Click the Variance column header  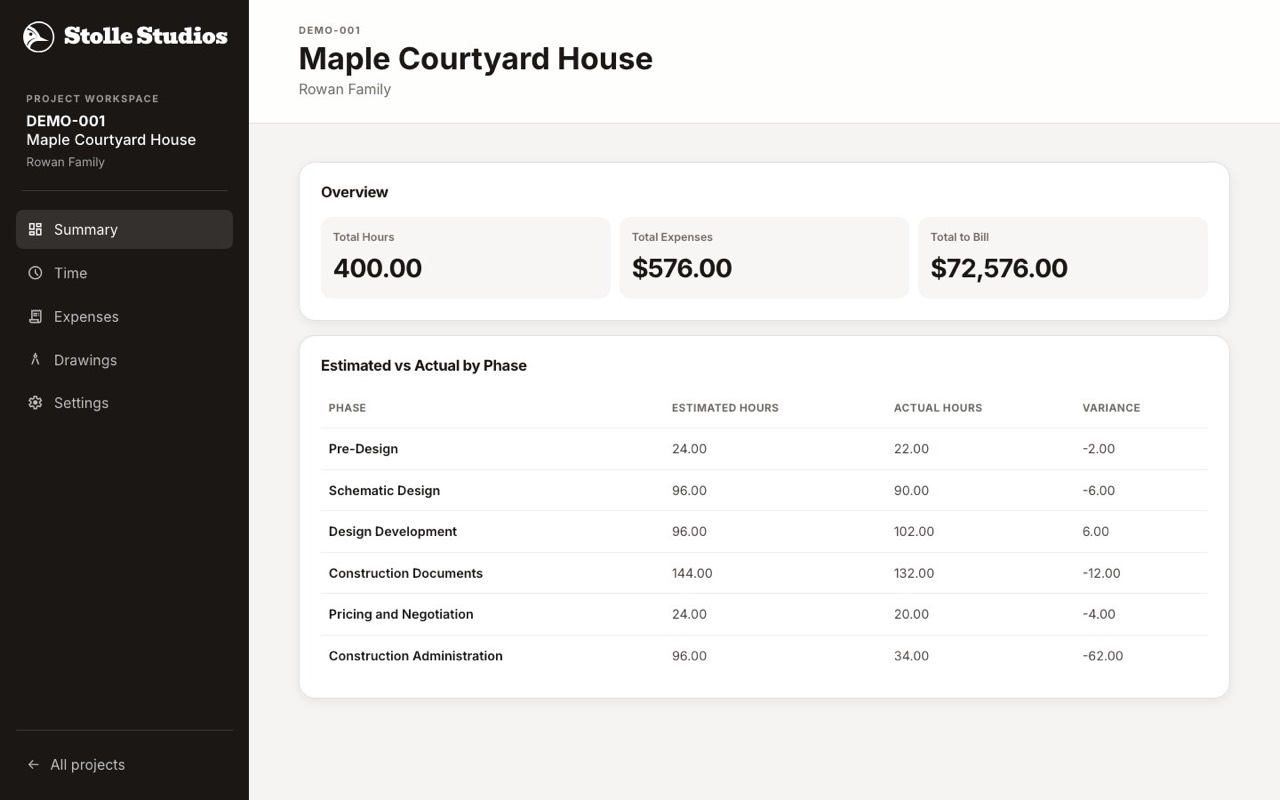click(x=1111, y=408)
